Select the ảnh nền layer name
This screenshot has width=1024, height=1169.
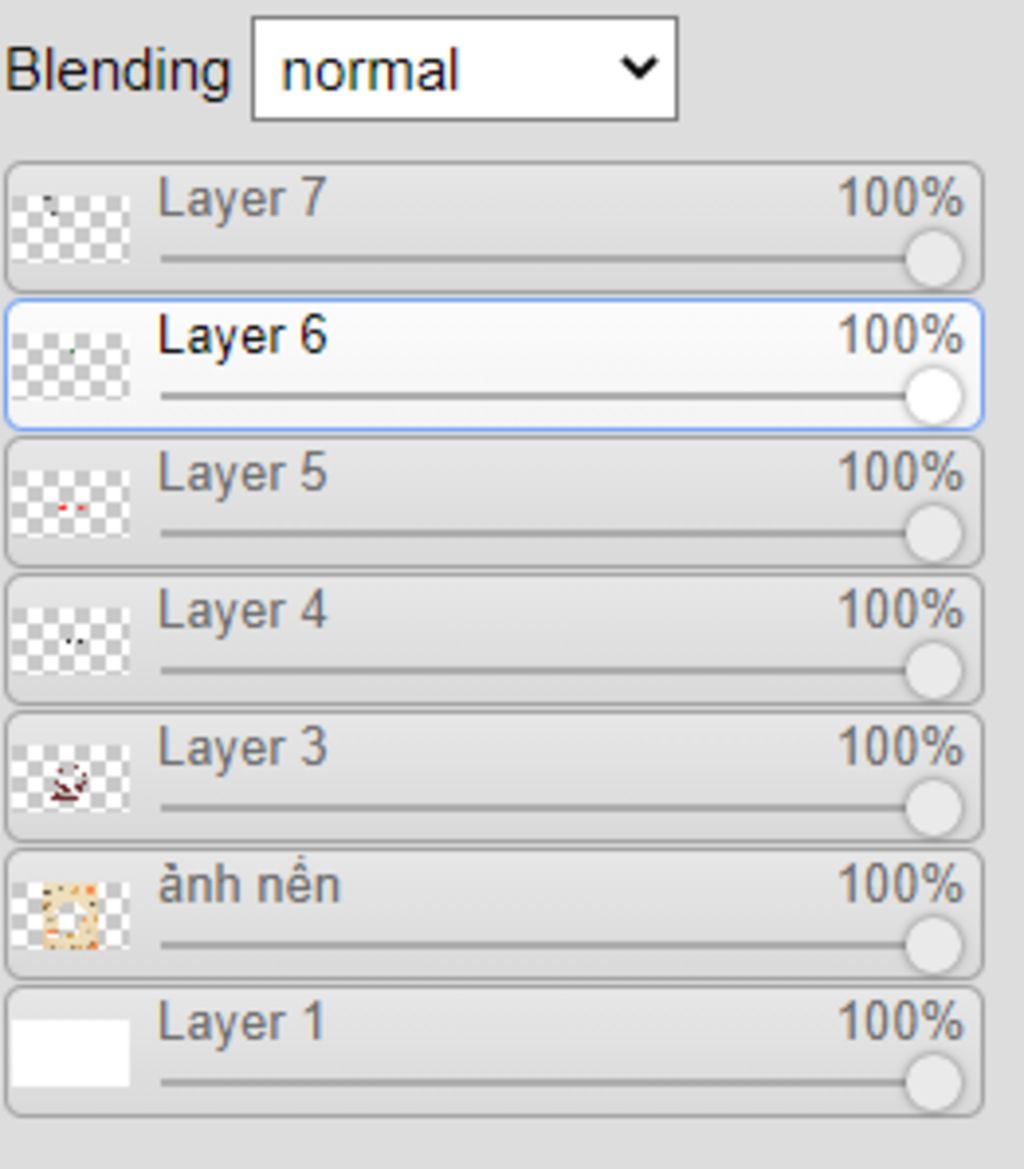coord(249,884)
